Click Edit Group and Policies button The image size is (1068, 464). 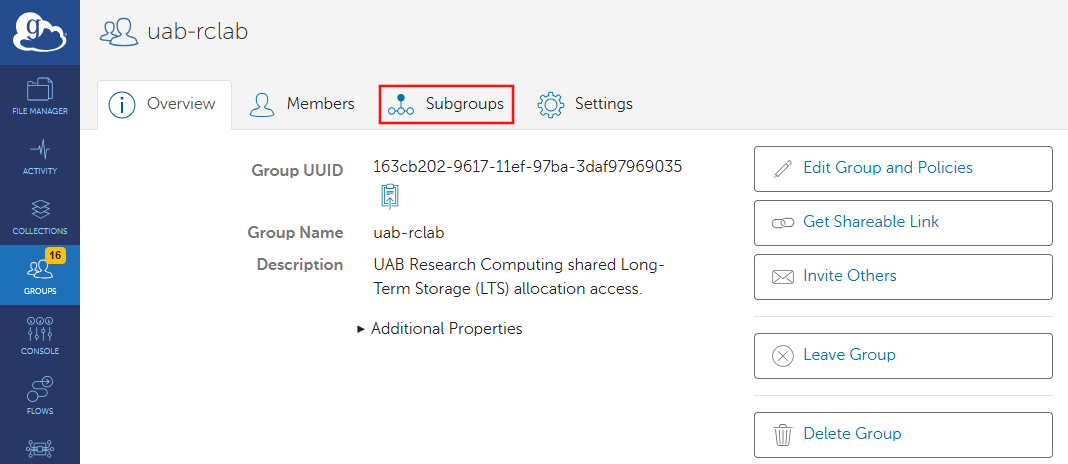pos(902,168)
